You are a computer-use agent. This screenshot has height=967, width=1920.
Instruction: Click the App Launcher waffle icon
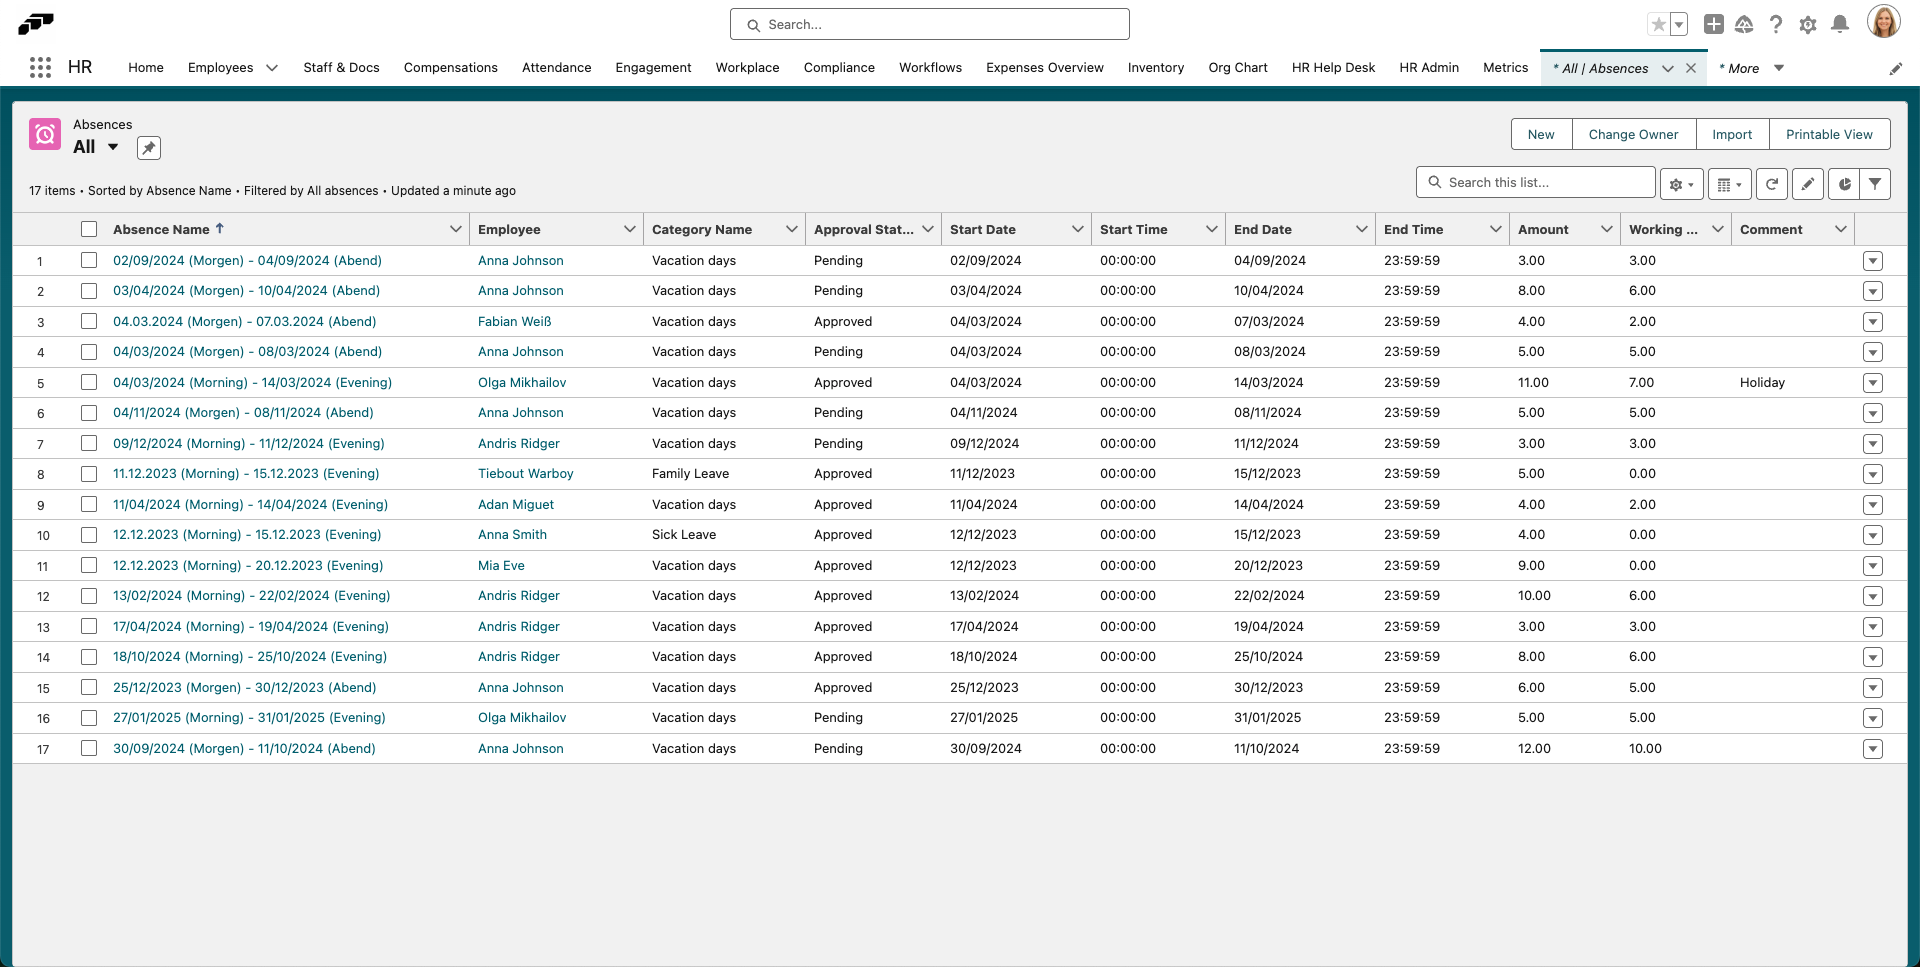pos(40,67)
